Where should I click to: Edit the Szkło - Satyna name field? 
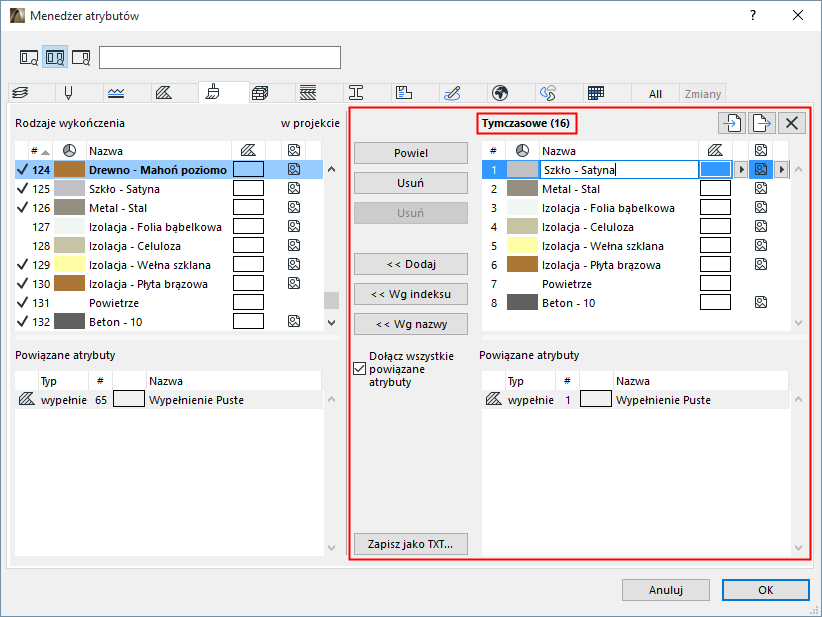[x=619, y=169]
